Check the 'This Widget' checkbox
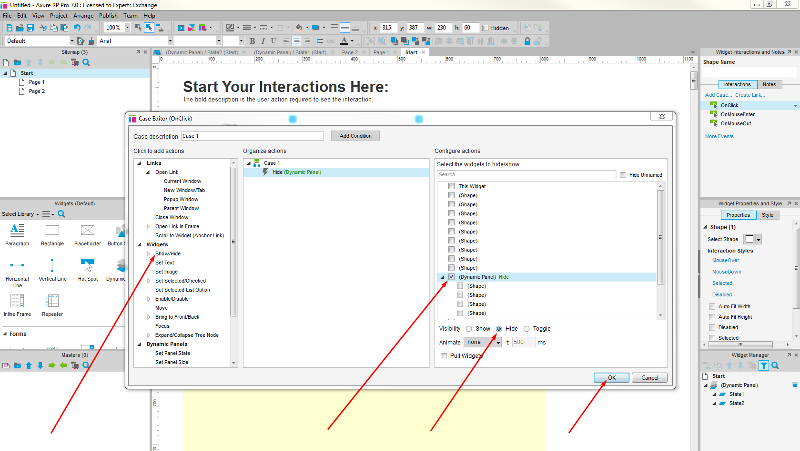800x451 pixels. click(x=451, y=186)
